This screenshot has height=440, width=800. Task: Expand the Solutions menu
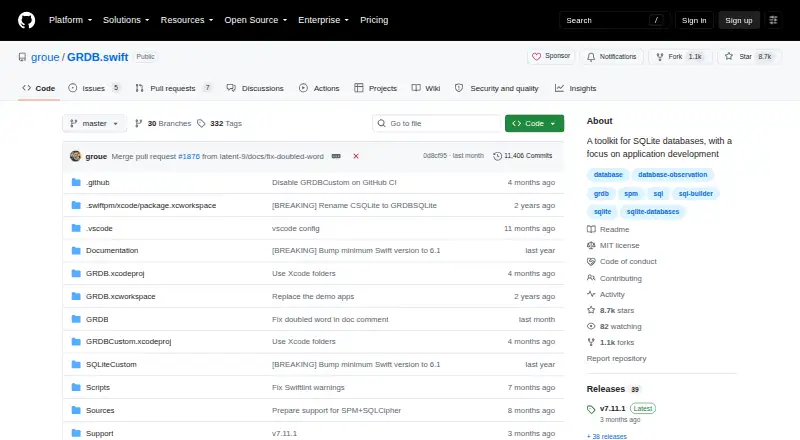[126, 20]
